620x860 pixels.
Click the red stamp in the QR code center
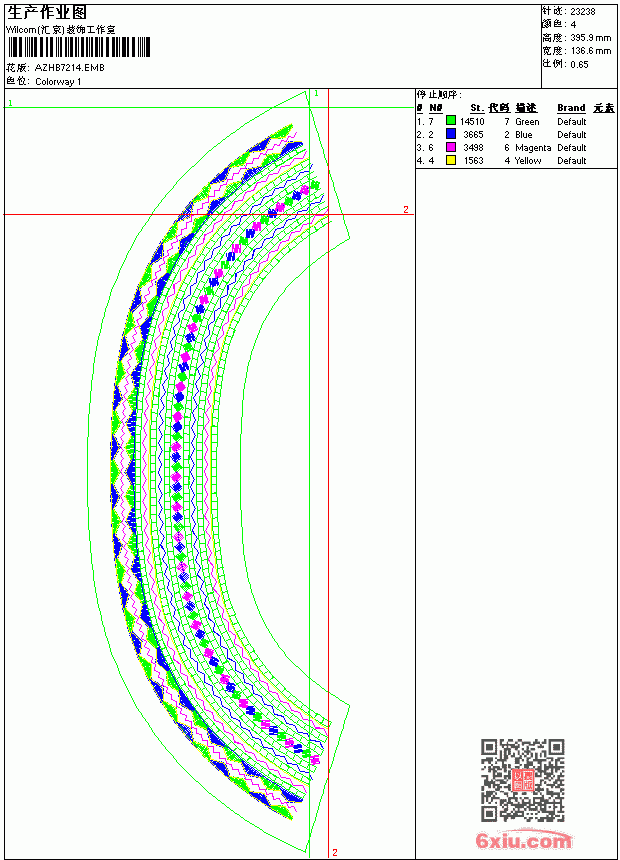click(x=523, y=780)
